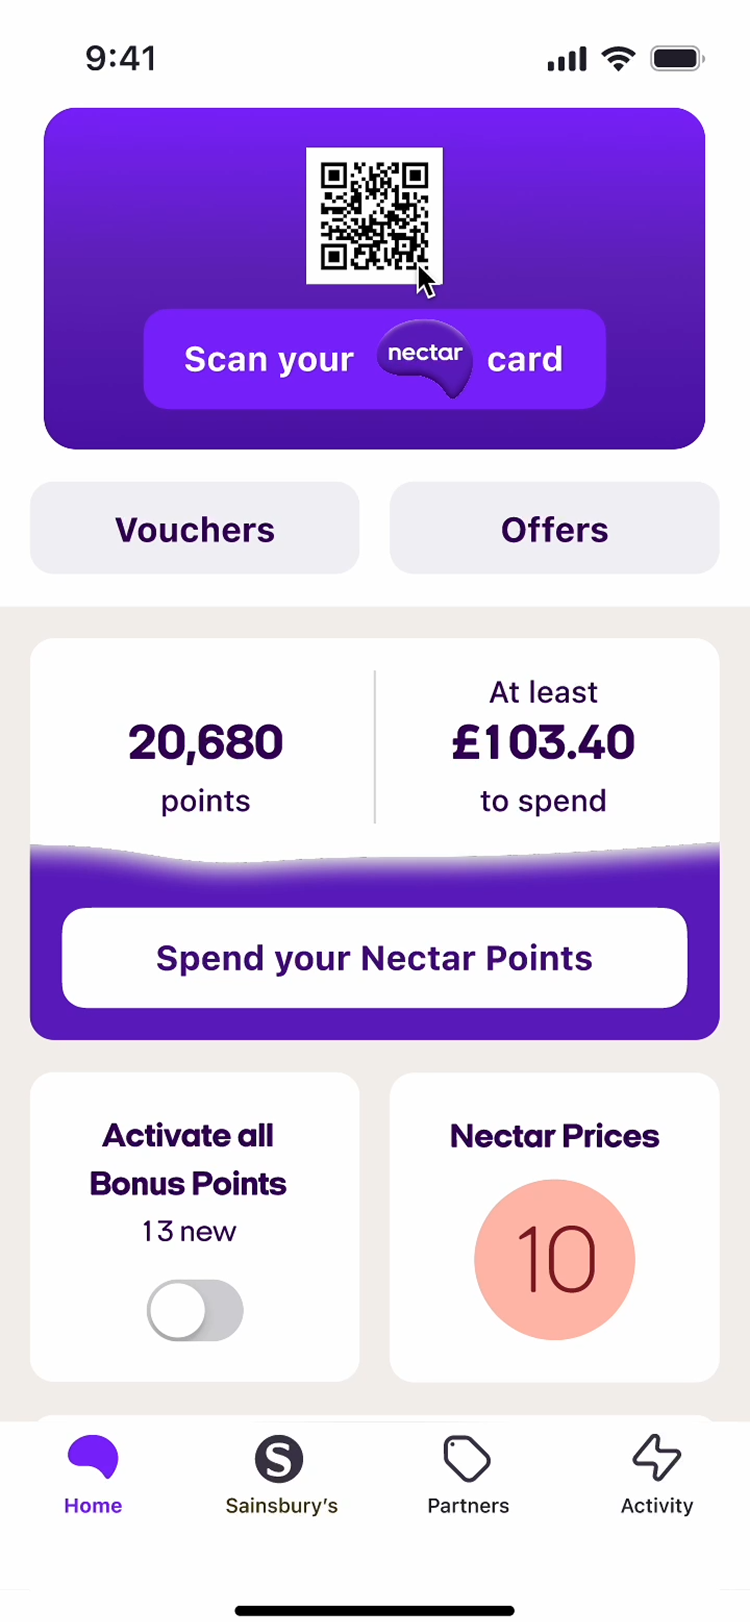Tap the 13 new bonus points label
This screenshot has height=1622, width=750.
(189, 1231)
